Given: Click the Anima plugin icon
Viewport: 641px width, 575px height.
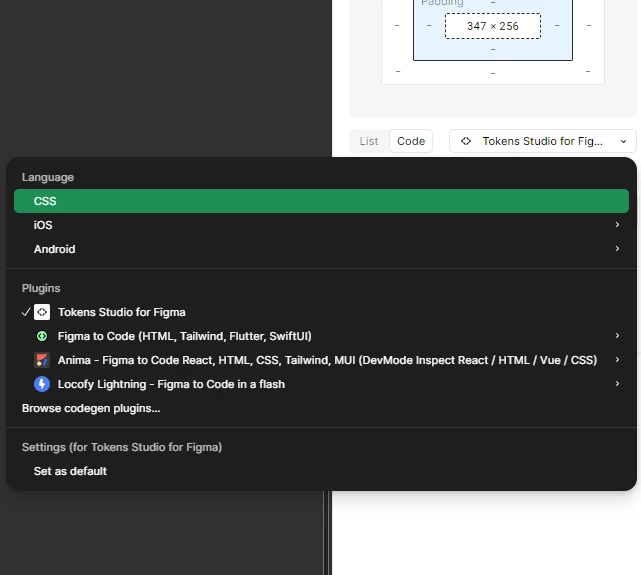Looking at the screenshot, I should coord(42,360).
